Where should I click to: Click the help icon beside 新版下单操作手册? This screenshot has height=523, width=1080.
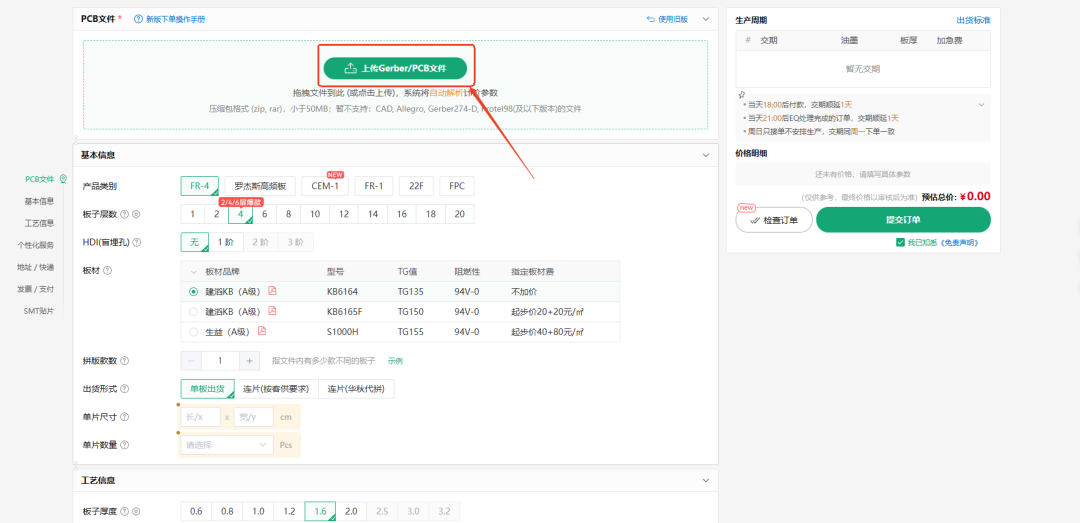tap(138, 19)
